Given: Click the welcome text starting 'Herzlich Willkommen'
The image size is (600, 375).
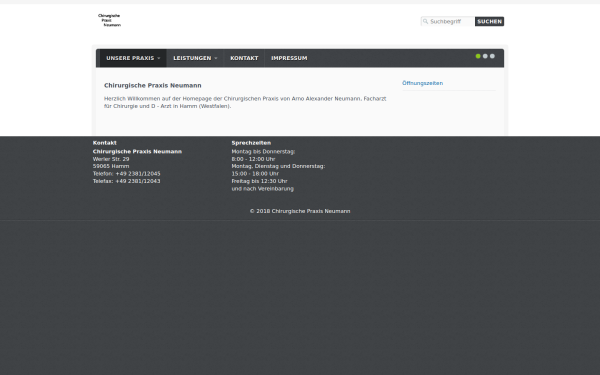Looking at the screenshot, I should click(245, 102).
